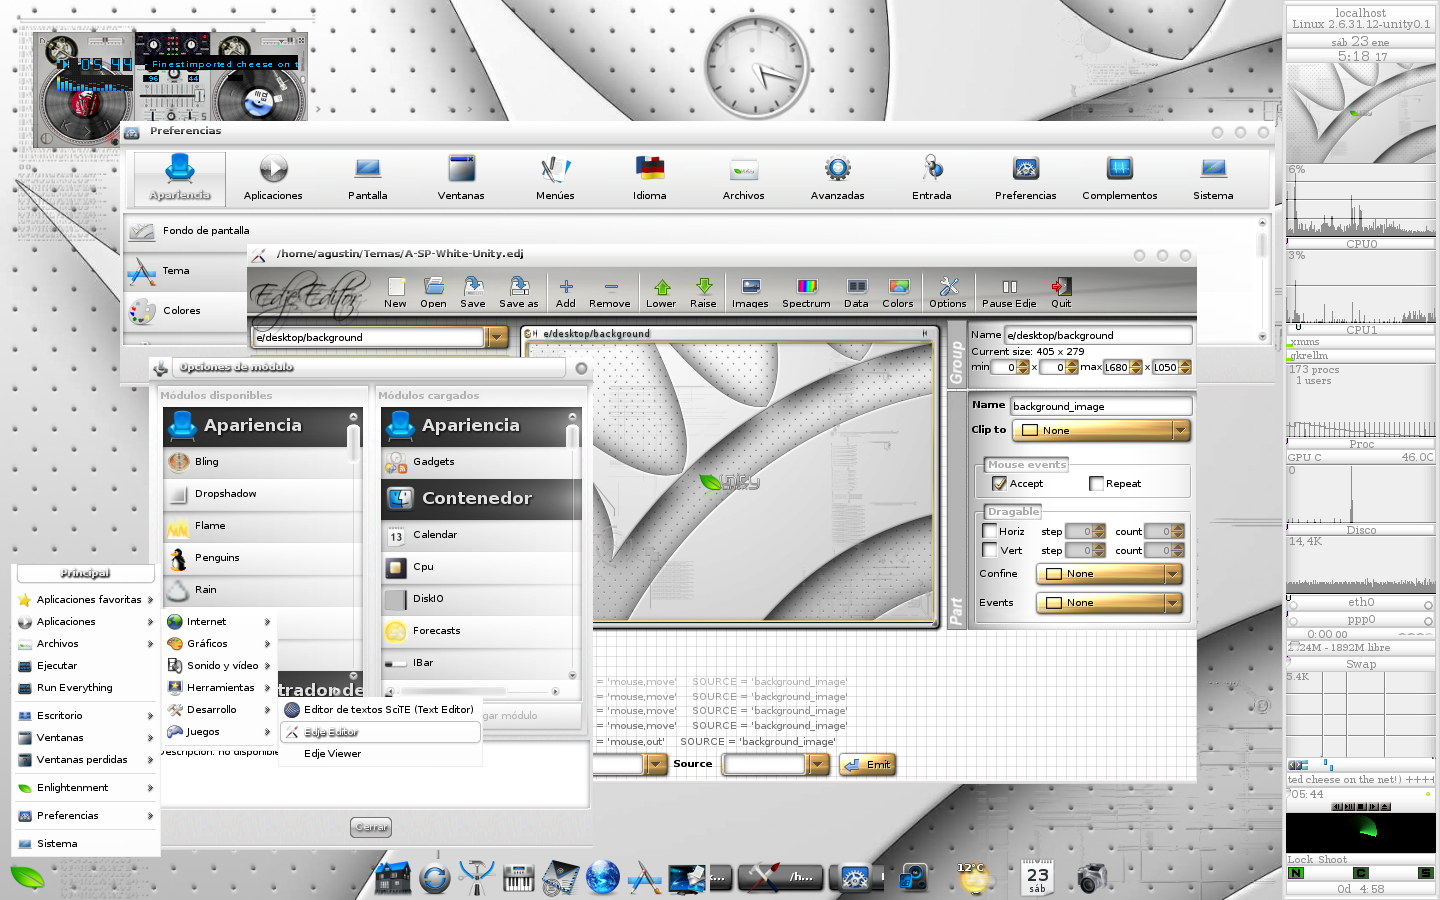Select Edje Viewer from the Desarrollo submenu
The image size is (1440, 900).
(333, 753)
